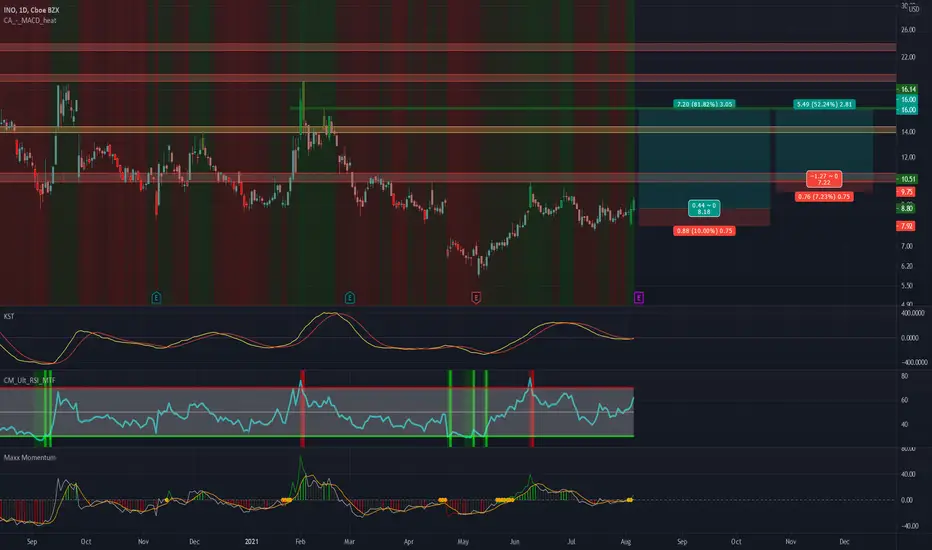Screen dimensions: 932x550
Task: Click the 7.20 (81.82%) 3.05 target label
Action: tap(704, 104)
